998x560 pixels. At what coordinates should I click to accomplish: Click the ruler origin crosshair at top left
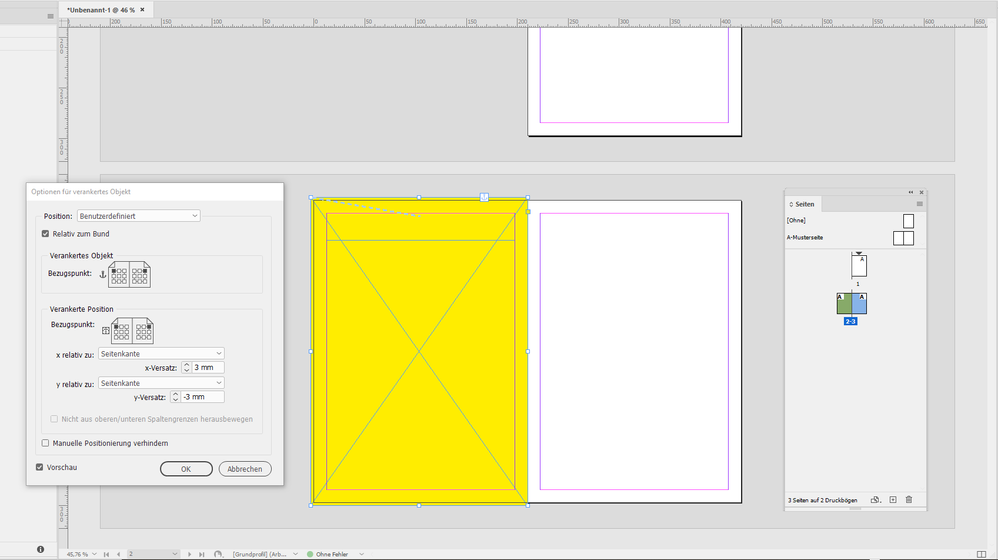(x=63, y=22)
